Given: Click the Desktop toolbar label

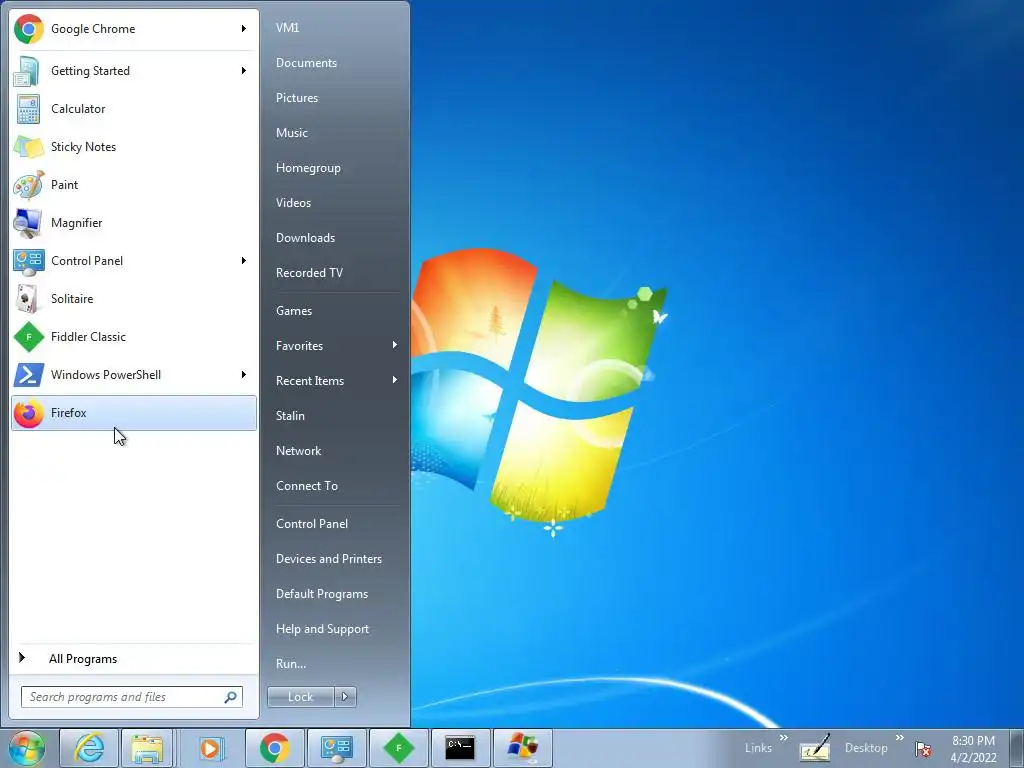Looking at the screenshot, I should point(866,748).
